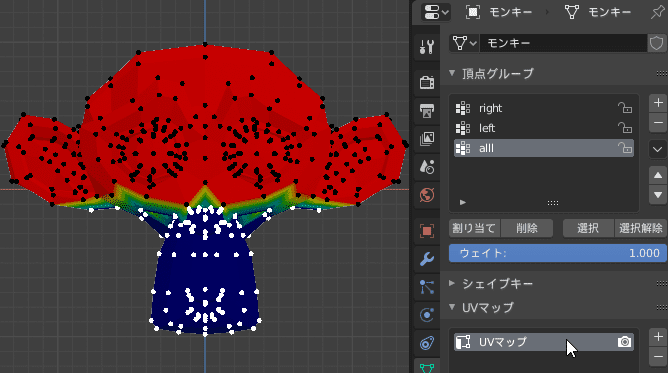Open the Object Data properties tab
The height and width of the screenshot is (373, 668).
426,367
